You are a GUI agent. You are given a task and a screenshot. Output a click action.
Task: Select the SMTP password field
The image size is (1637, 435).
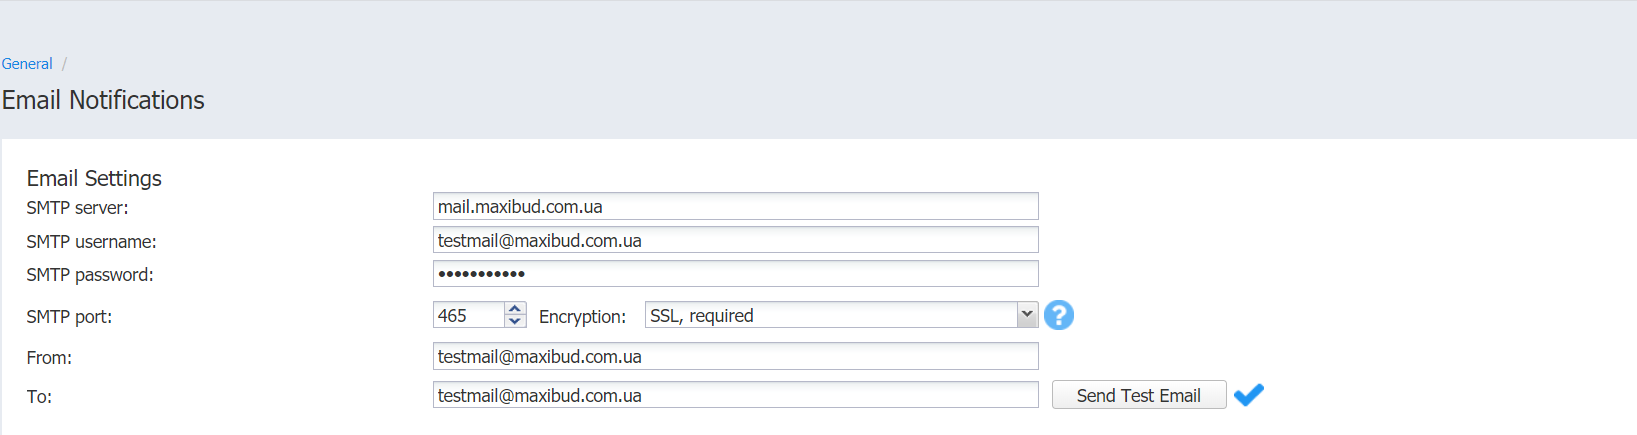(735, 273)
